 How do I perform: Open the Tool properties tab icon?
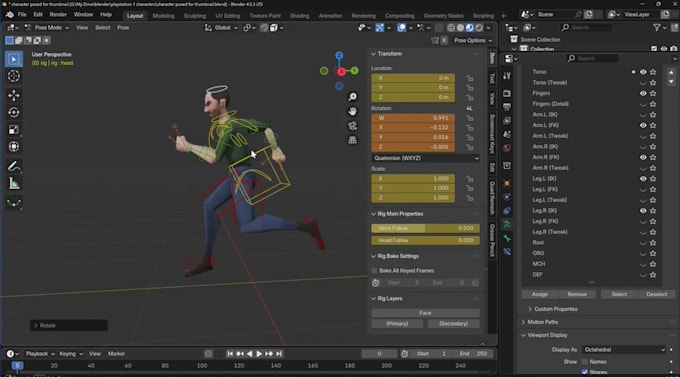click(x=507, y=76)
